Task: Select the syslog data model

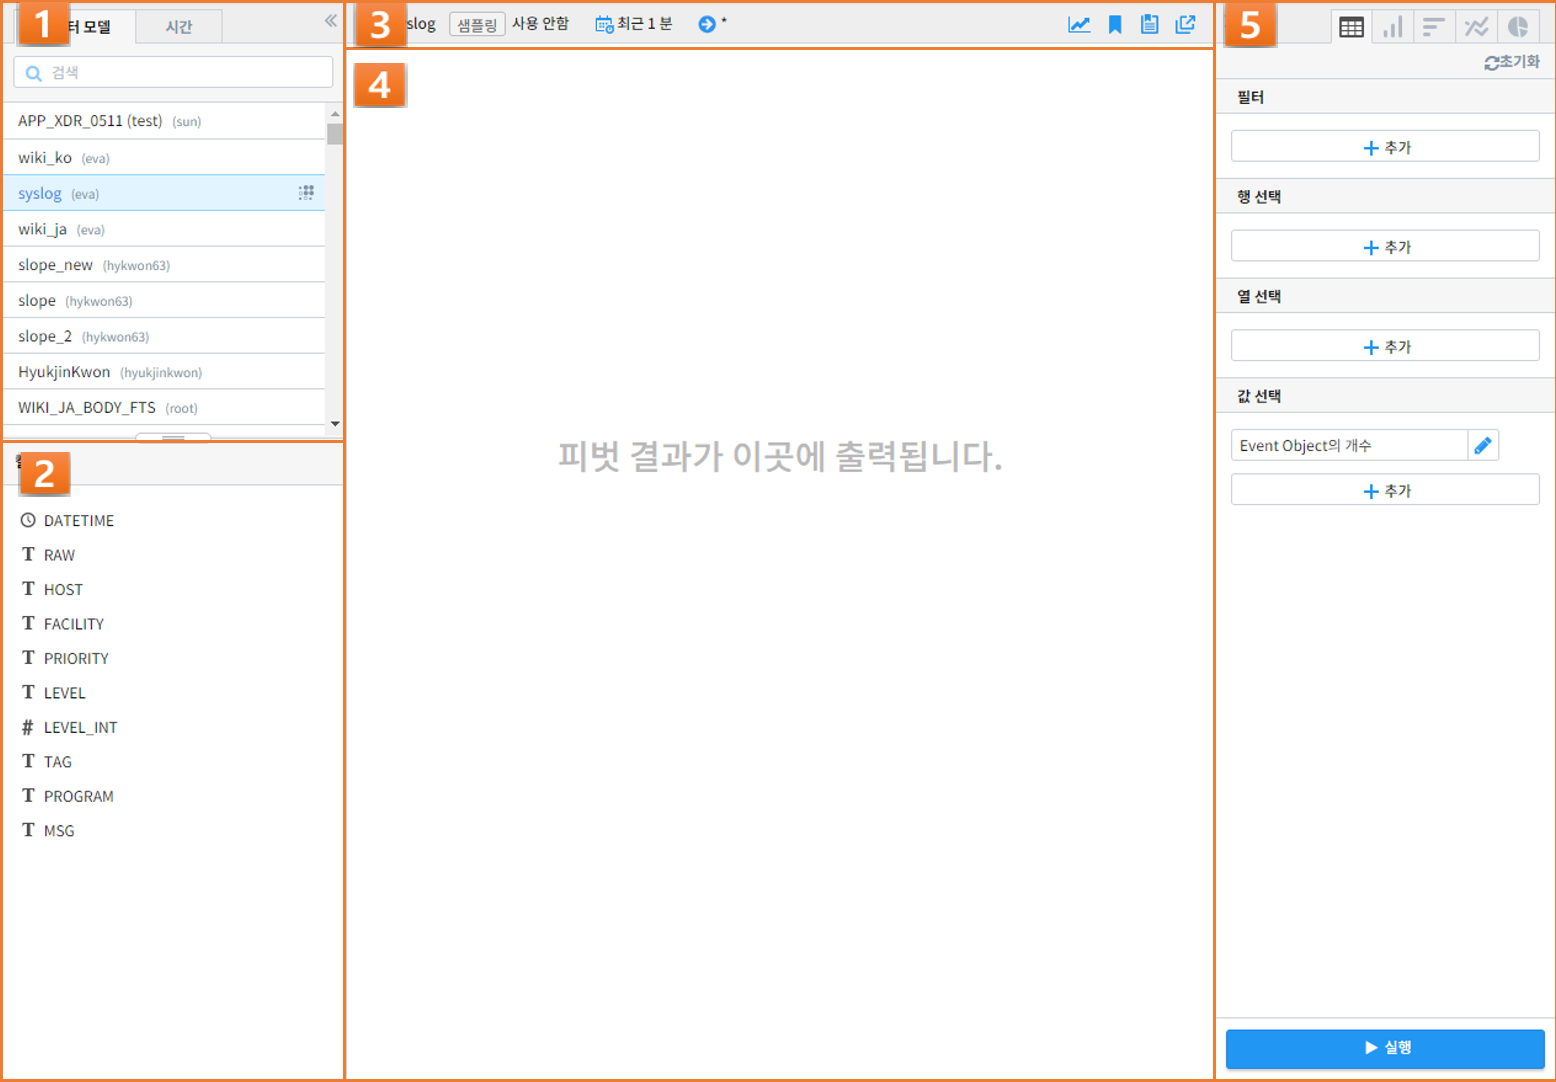Action: click(x=164, y=193)
